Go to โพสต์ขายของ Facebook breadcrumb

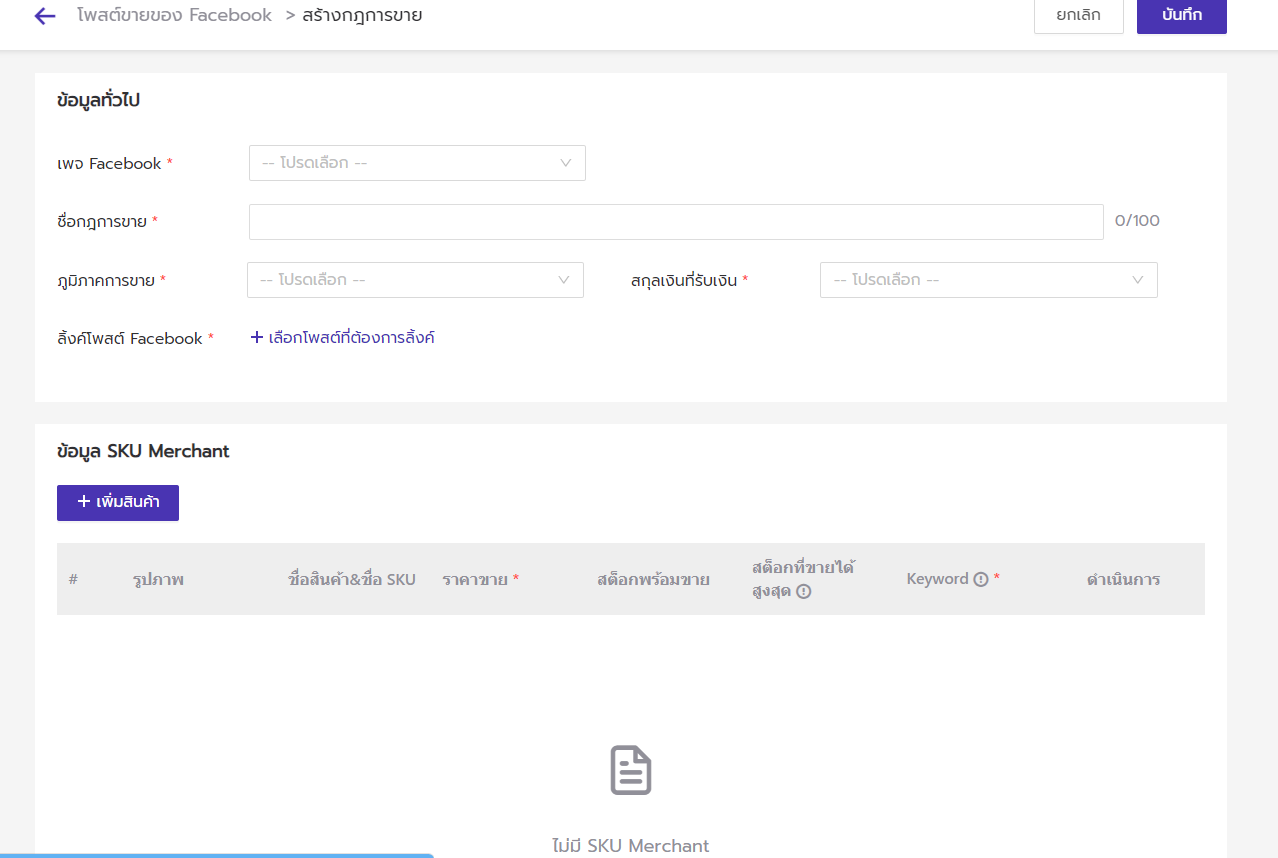click(174, 16)
